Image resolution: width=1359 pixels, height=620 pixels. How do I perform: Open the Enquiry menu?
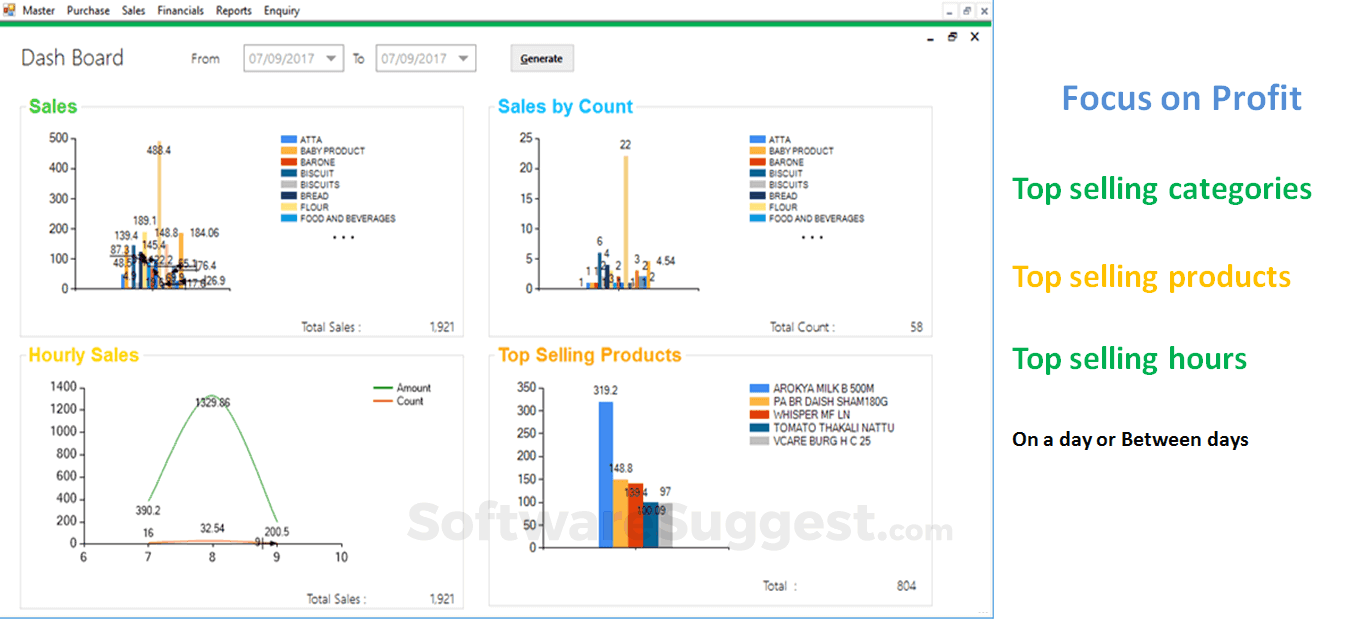tap(280, 10)
